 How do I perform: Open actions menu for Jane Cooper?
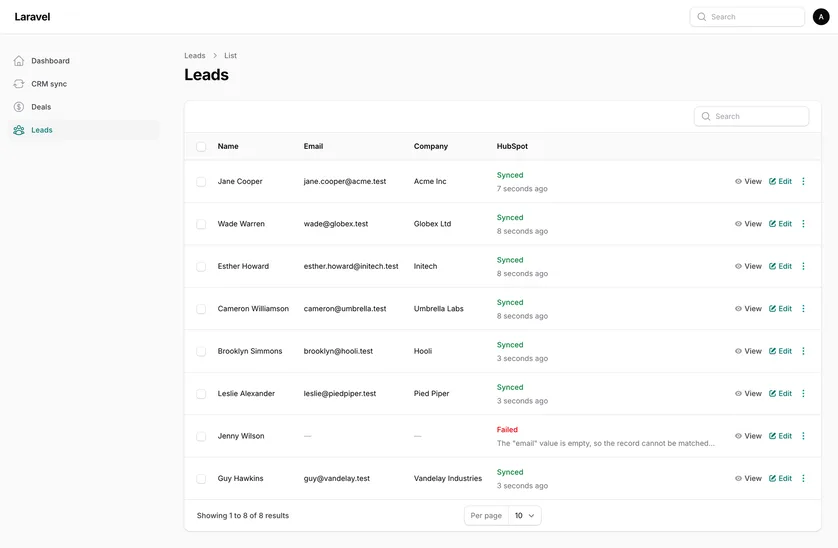pyautogui.click(x=803, y=181)
